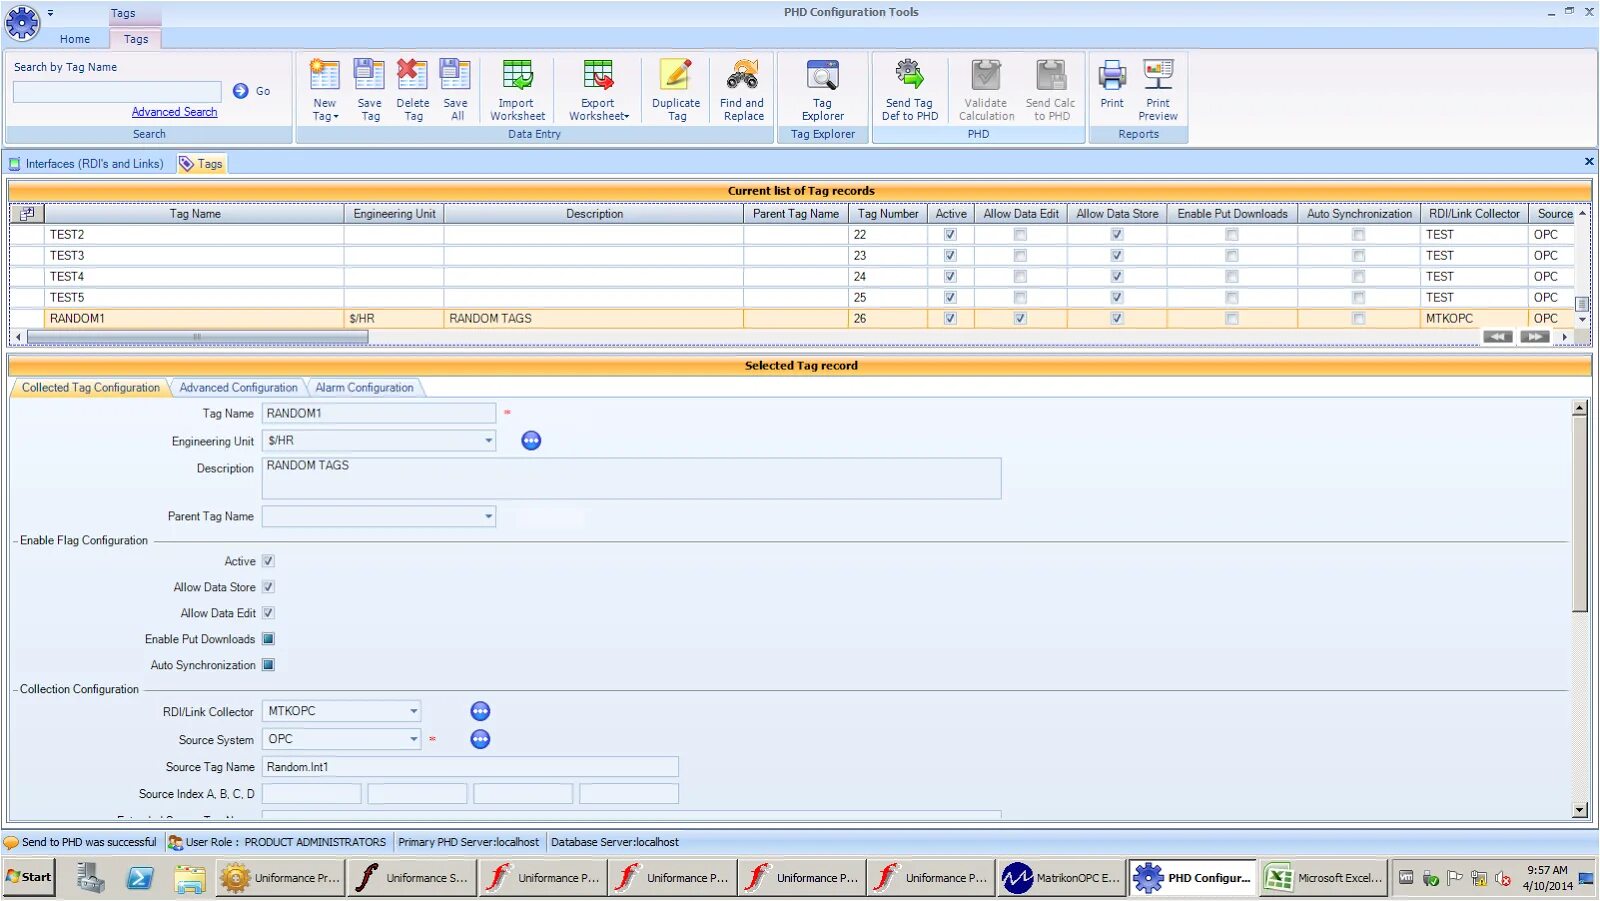Toggle Active checkbox in Enable Flag Configuration
1600x901 pixels.
268,561
